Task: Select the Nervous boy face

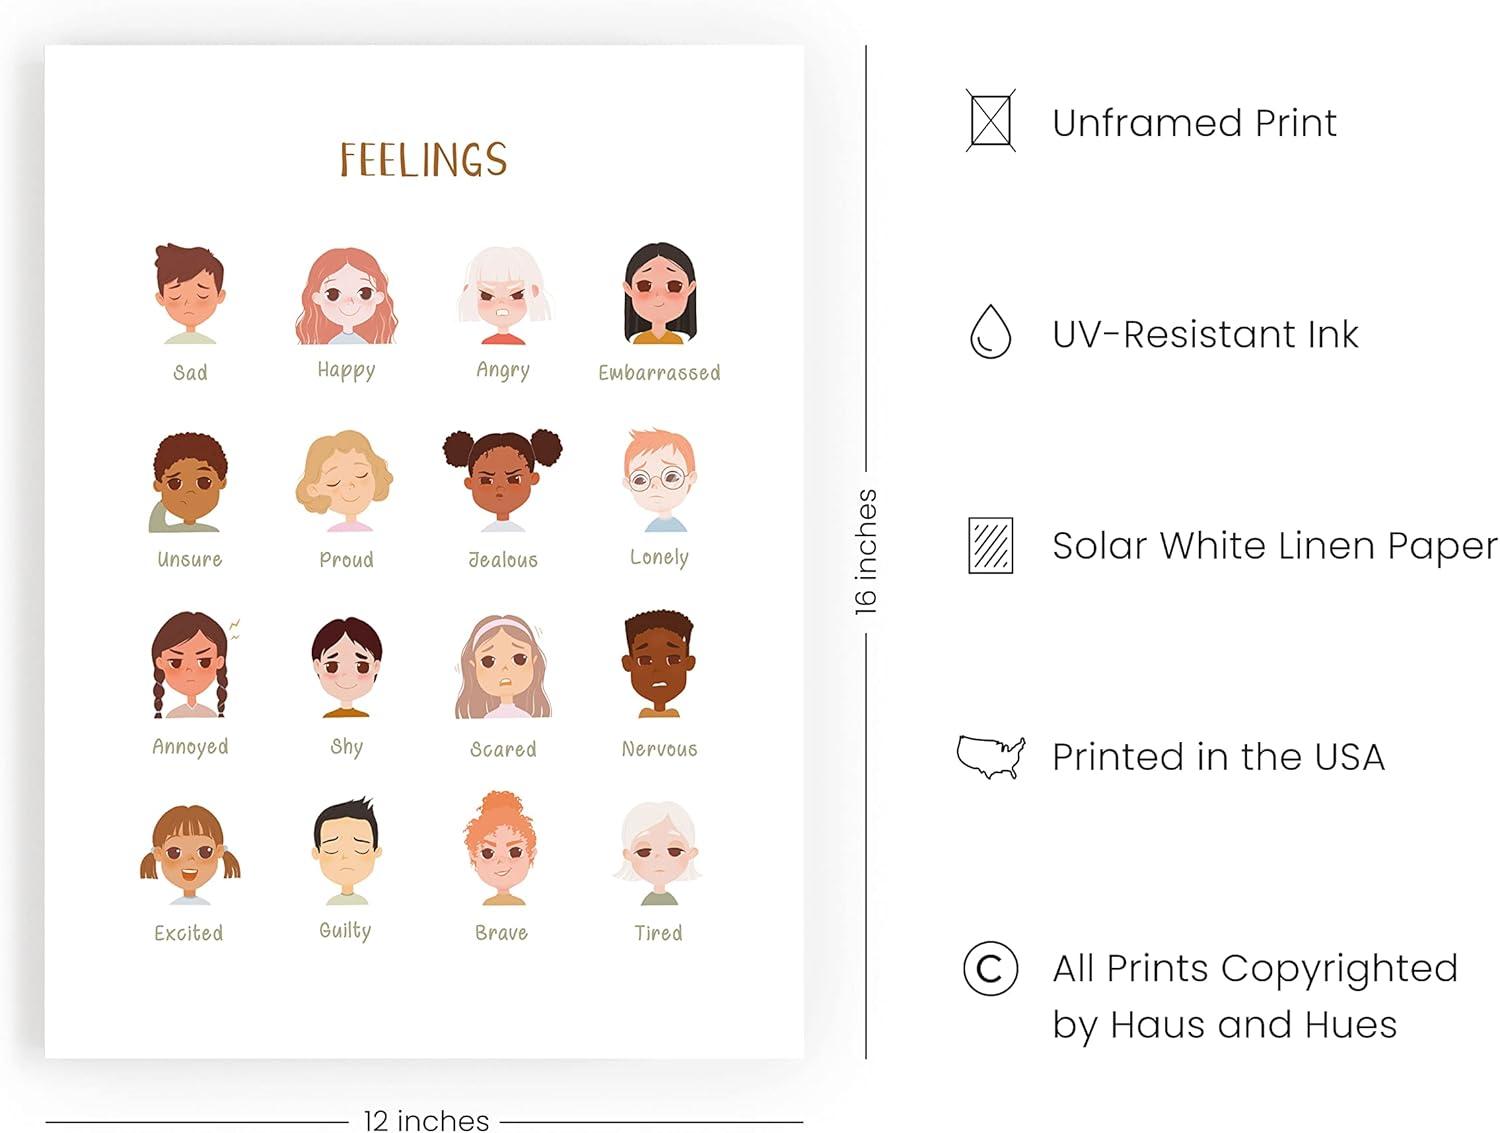Action: tap(659, 665)
